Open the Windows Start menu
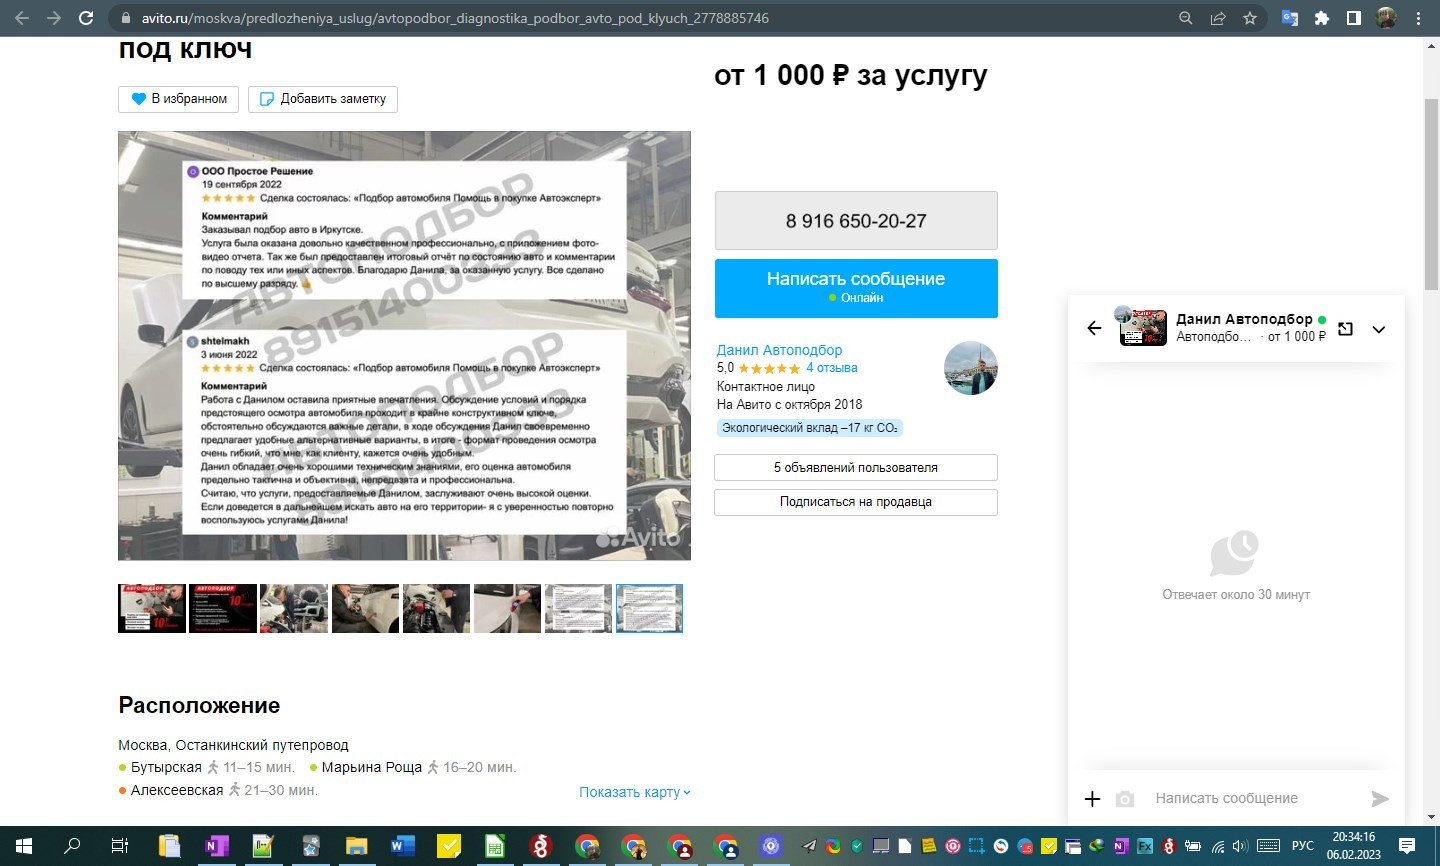Viewport: 1440px width, 866px height. click(24, 846)
